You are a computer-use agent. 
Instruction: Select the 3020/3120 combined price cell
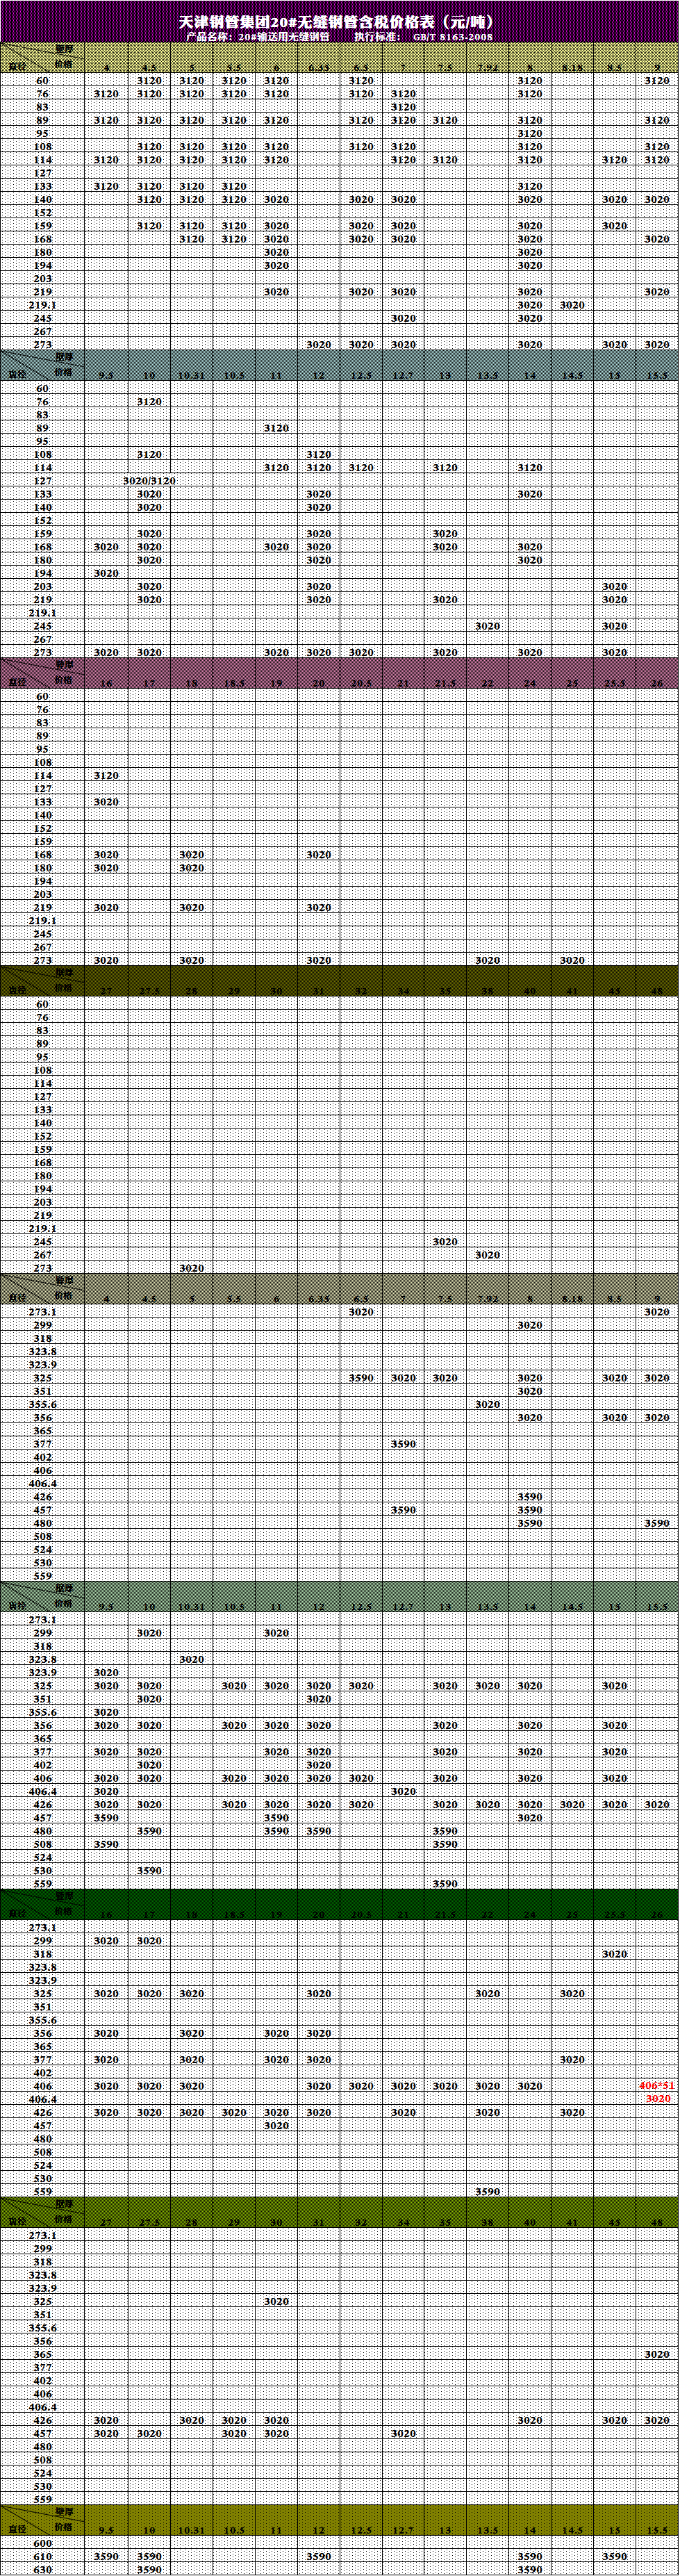click(x=149, y=481)
